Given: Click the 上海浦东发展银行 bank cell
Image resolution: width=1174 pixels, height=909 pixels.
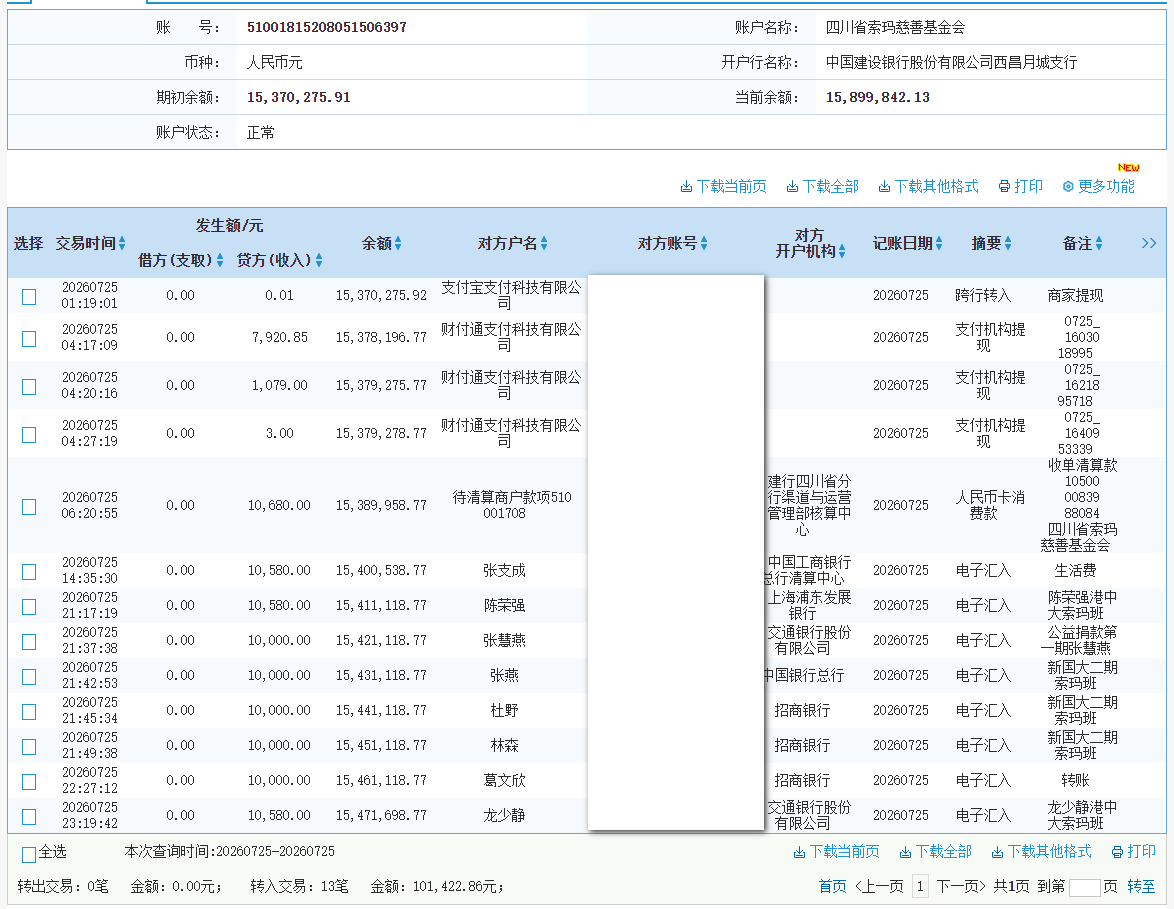Looking at the screenshot, I should tap(809, 605).
